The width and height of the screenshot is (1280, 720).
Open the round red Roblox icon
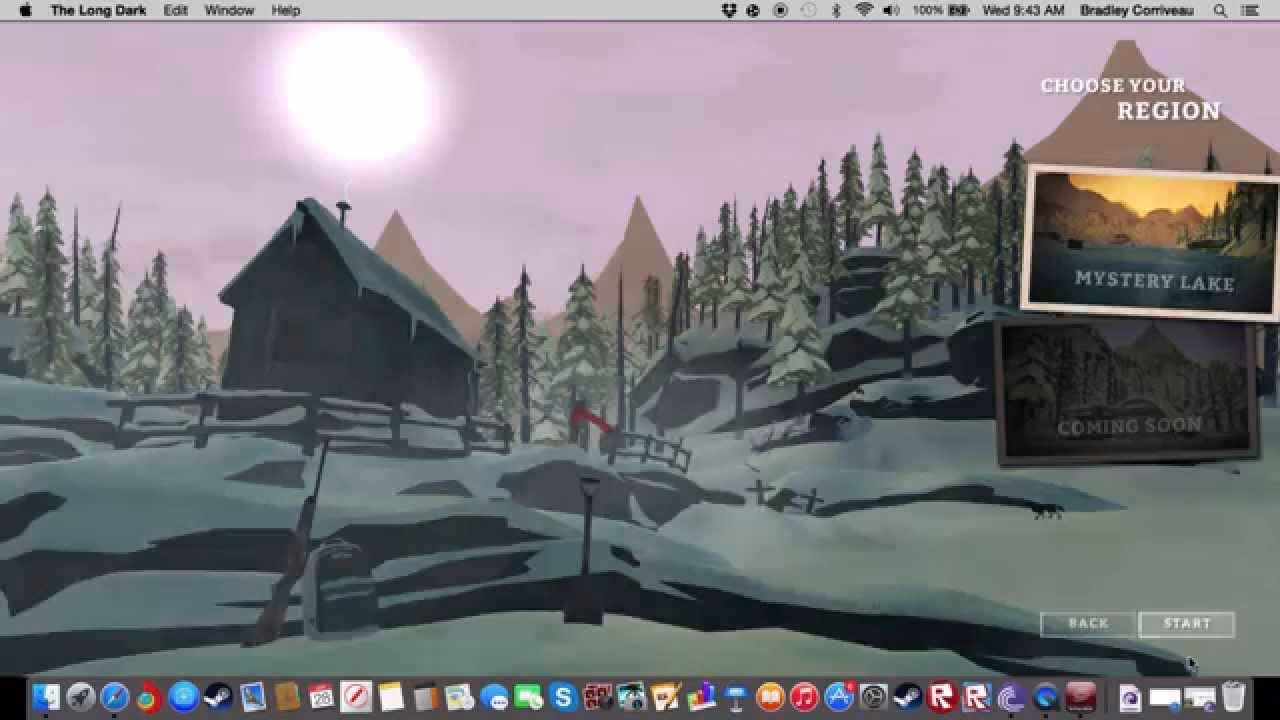[942, 696]
